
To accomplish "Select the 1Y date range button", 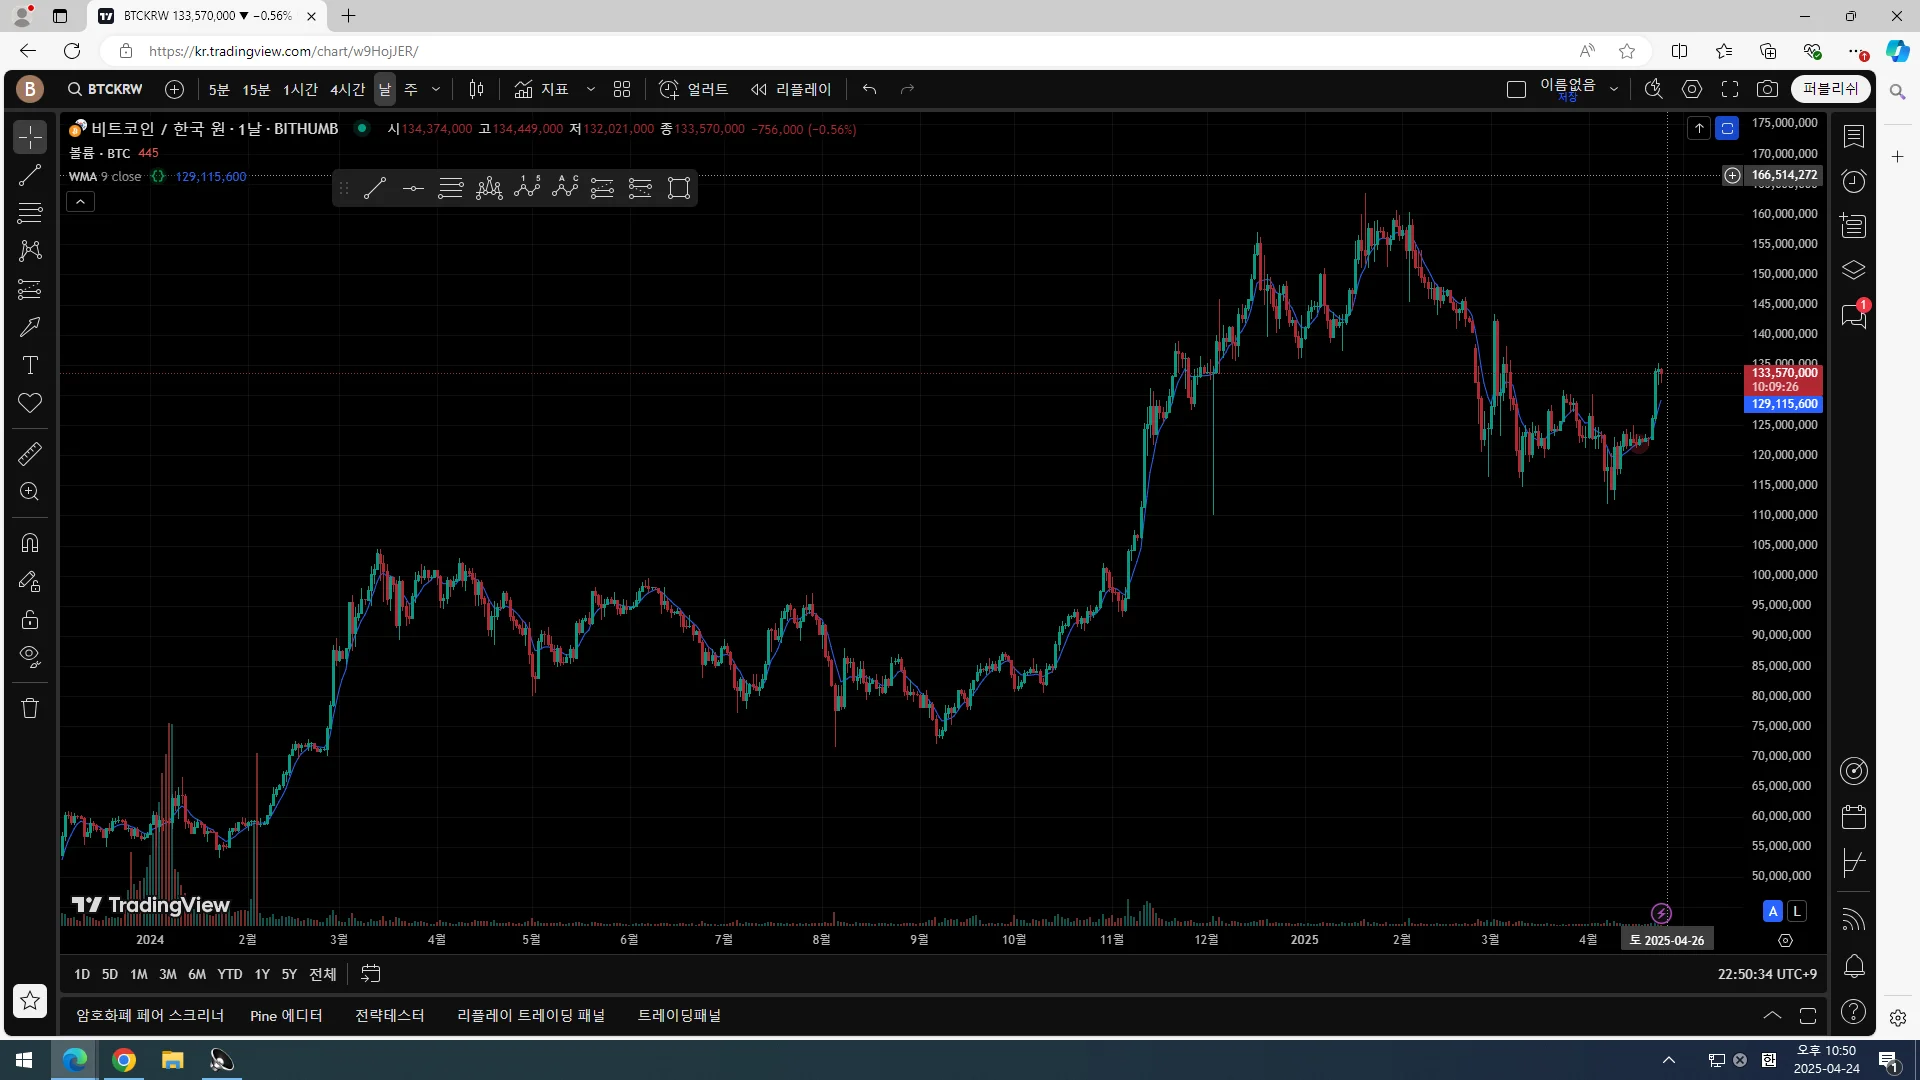I will click(262, 974).
